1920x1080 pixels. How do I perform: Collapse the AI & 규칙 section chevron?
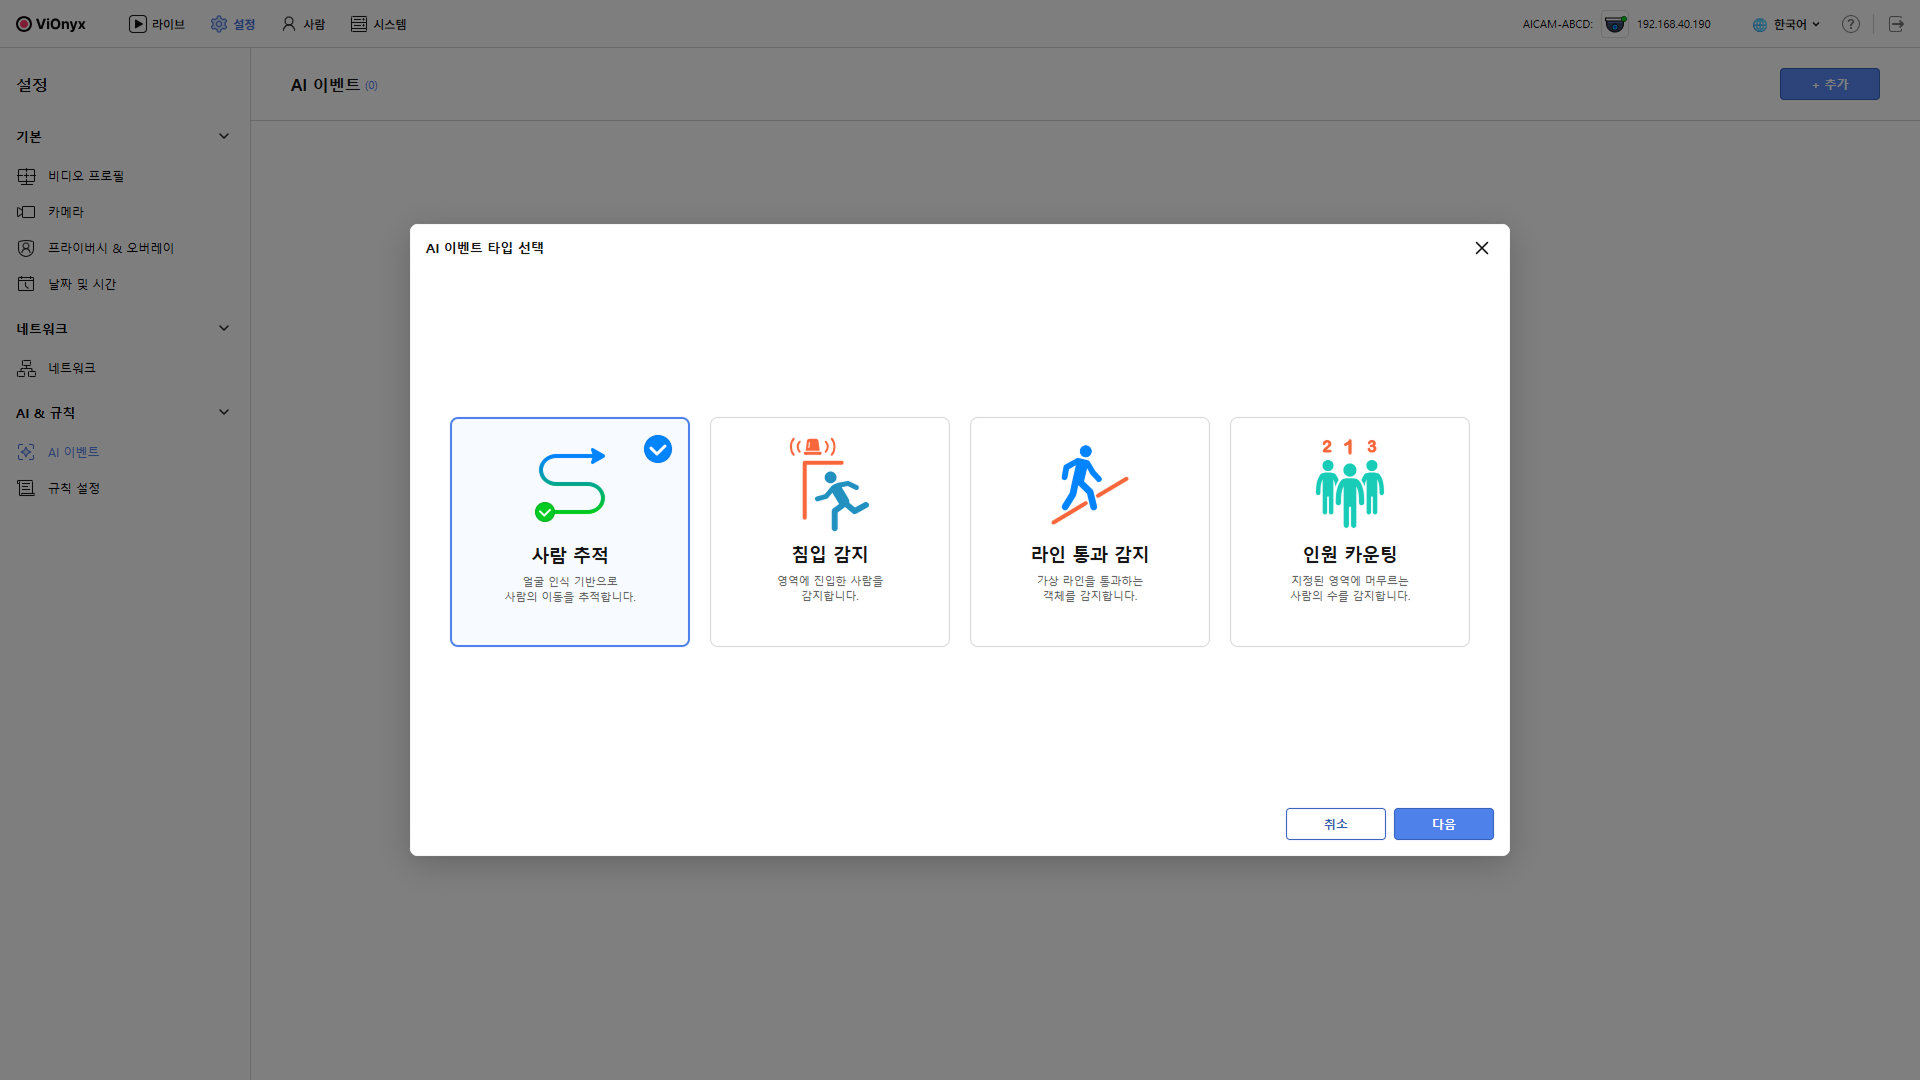[224, 412]
